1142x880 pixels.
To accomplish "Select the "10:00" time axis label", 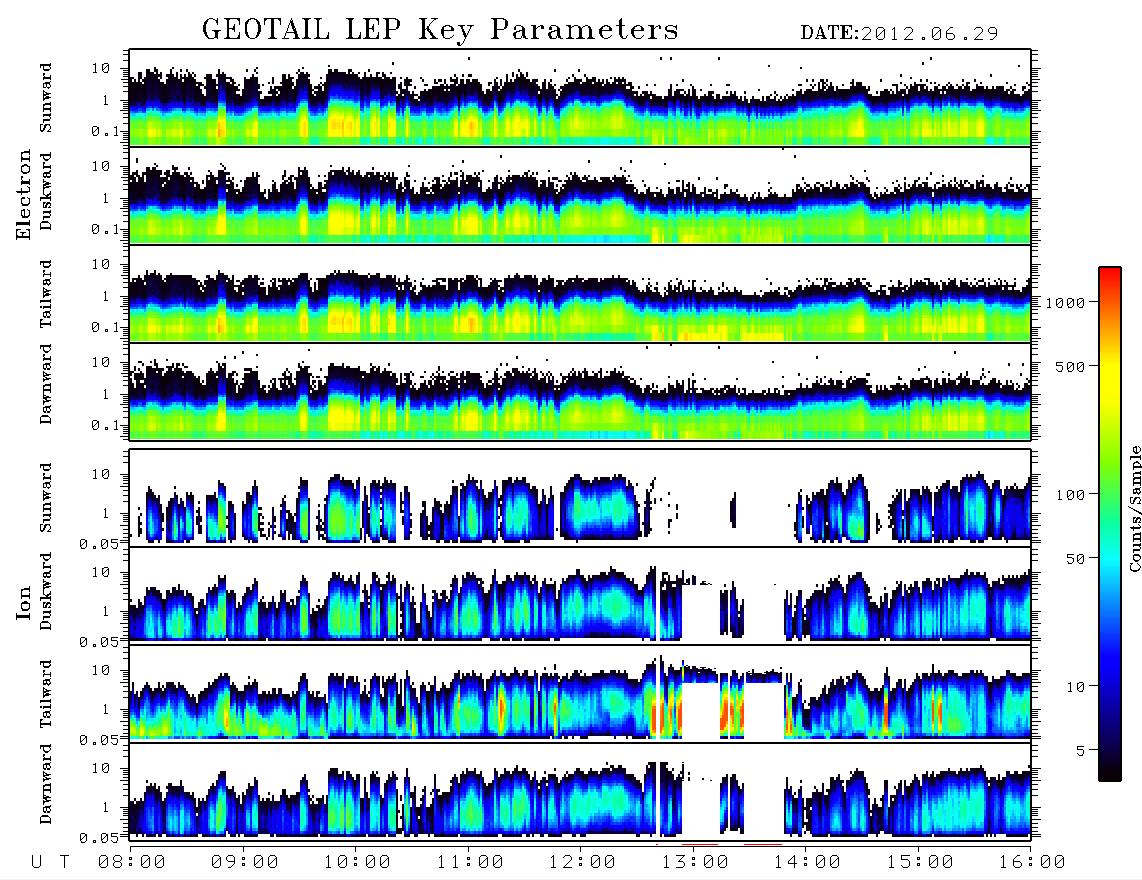I will (357, 862).
